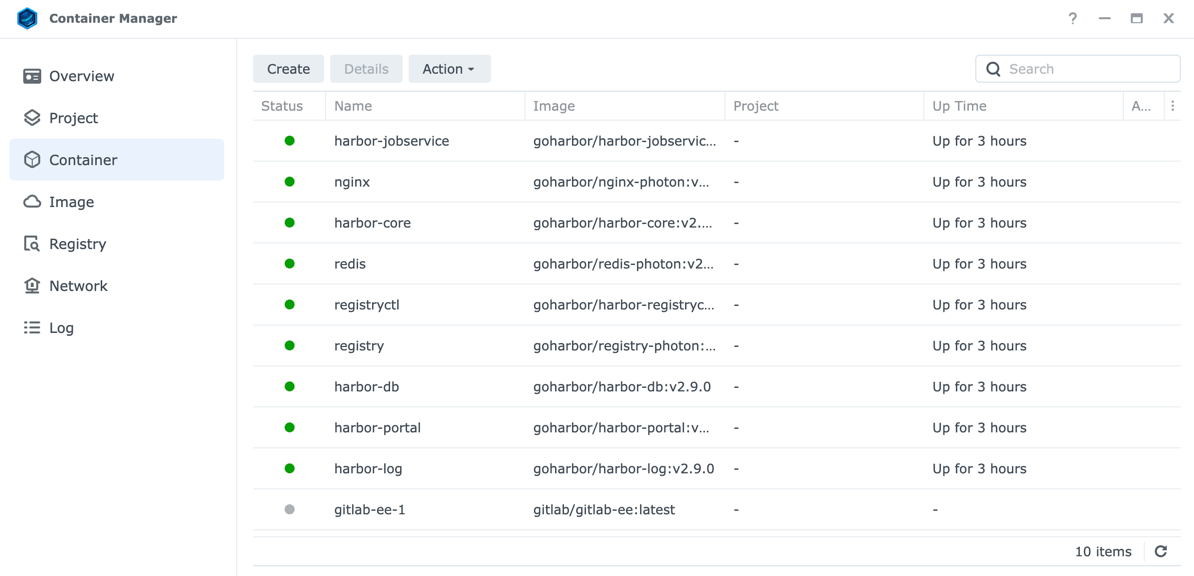1194x576 pixels.
Task: Click the Overview sidebar icon
Action: pos(32,76)
